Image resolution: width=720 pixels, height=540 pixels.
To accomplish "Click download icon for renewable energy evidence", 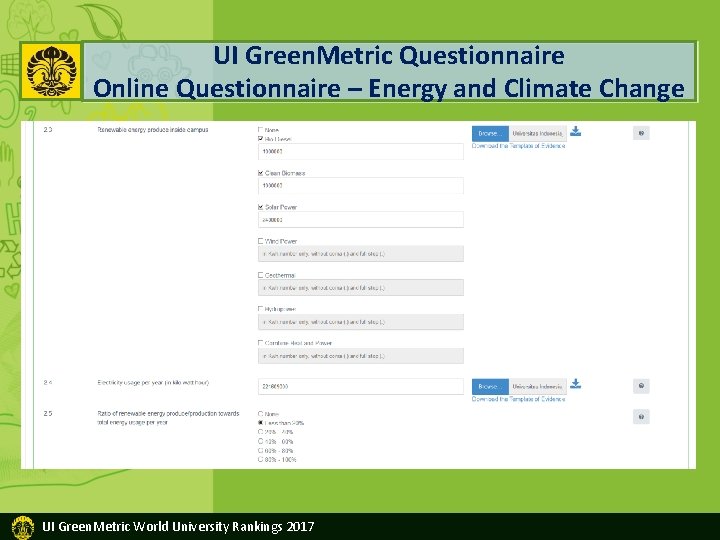I will pos(575,132).
